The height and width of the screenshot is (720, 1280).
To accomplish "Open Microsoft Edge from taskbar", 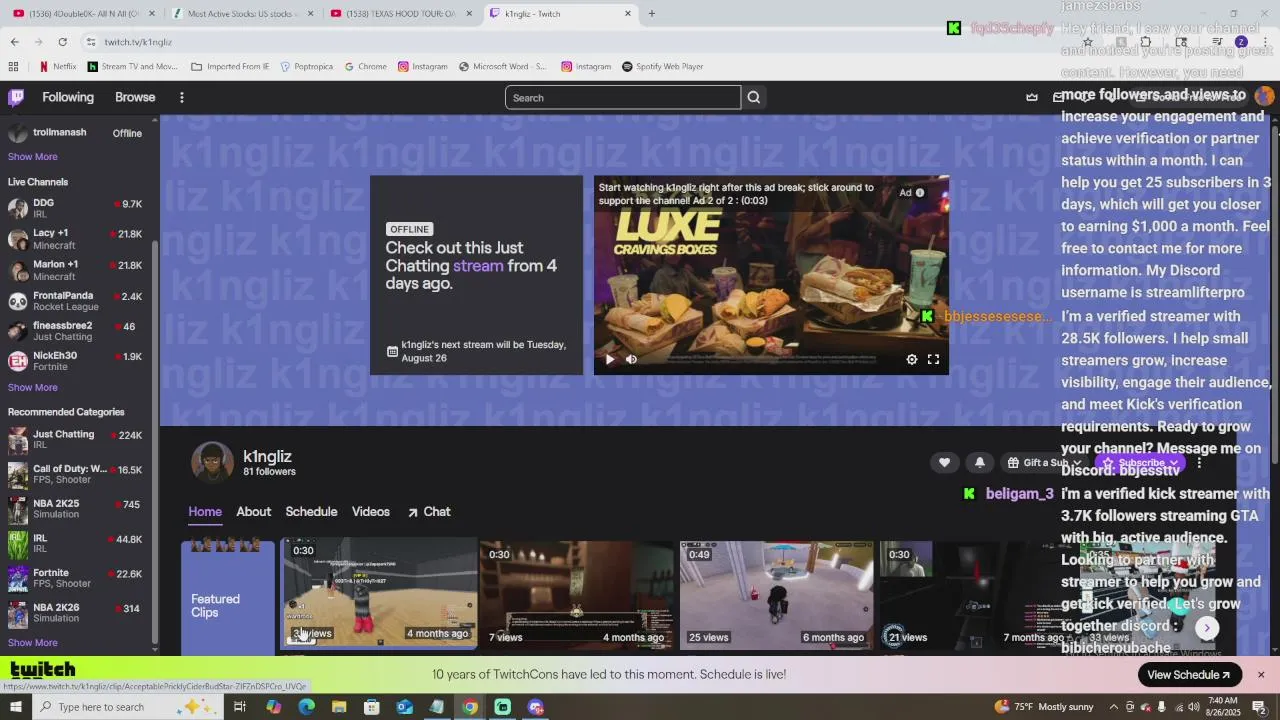I will [306, 707].
